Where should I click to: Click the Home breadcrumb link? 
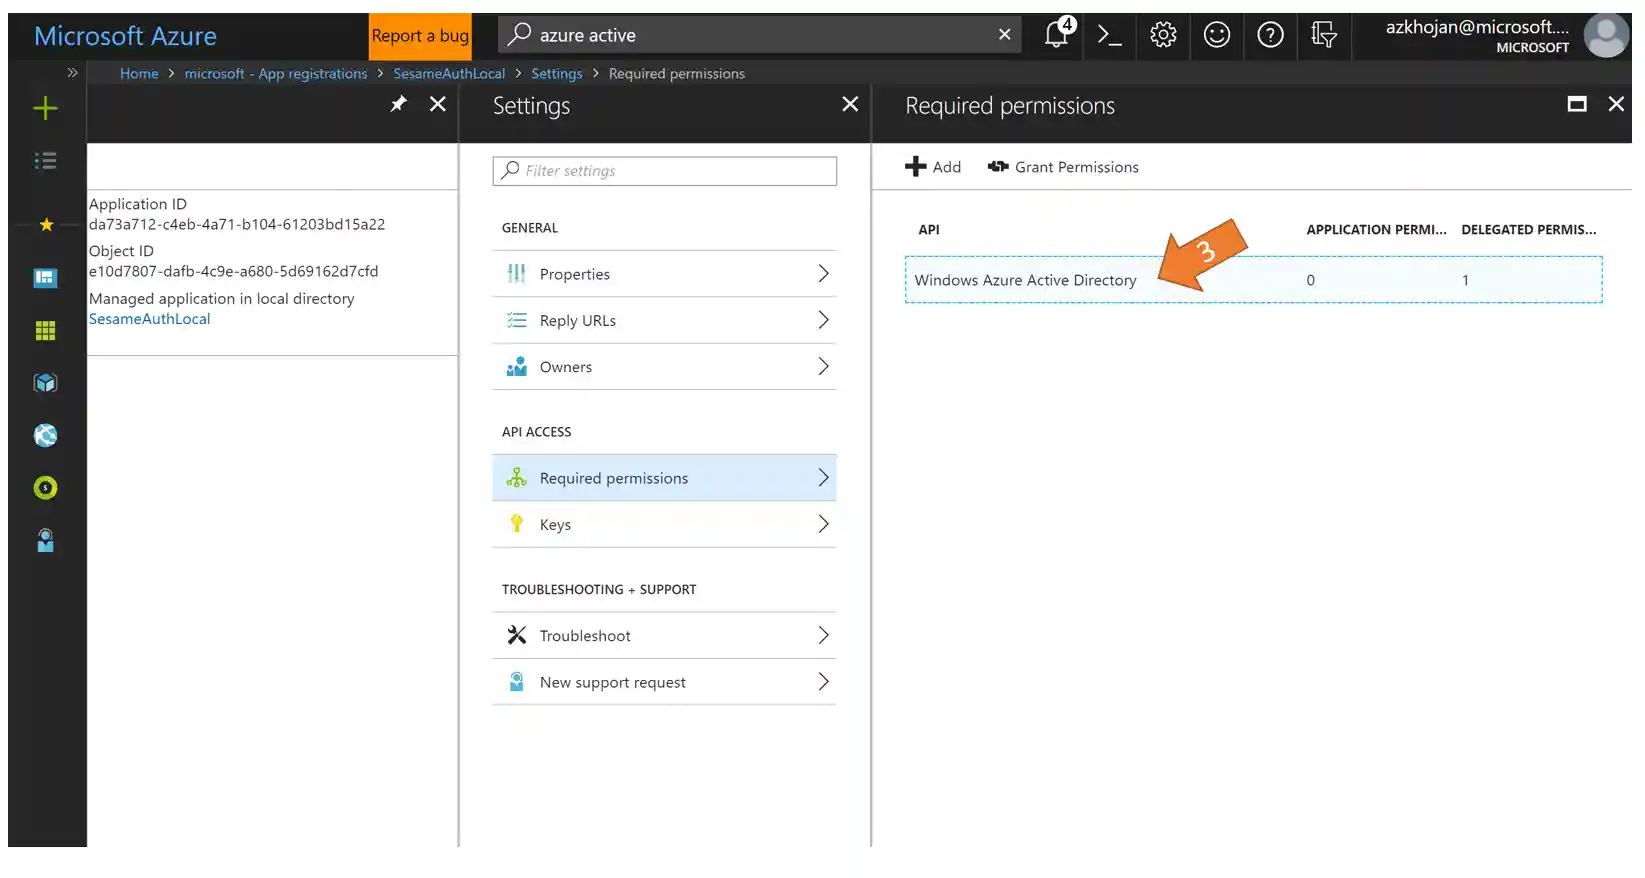(139, 74)
